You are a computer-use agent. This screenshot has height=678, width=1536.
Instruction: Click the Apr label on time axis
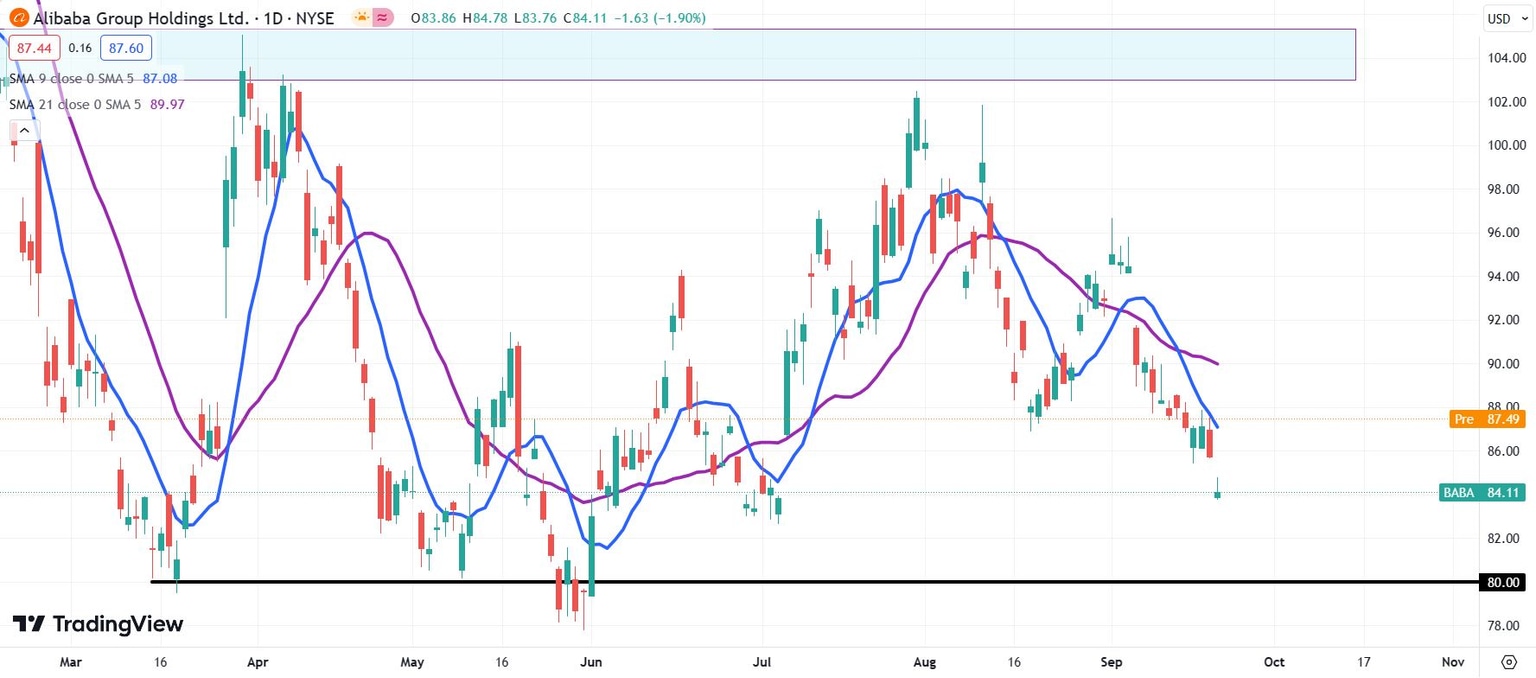pyautogui.click(x=257, y=662)
